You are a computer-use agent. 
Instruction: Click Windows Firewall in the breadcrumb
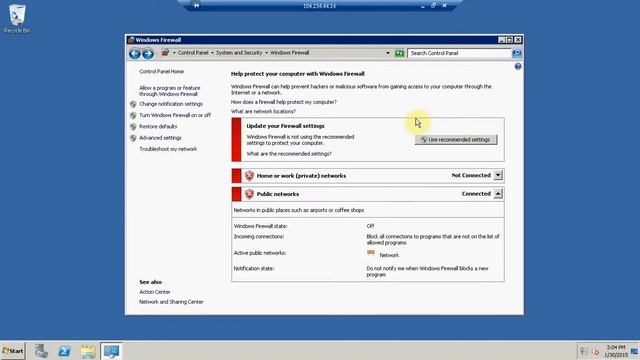[289, 53]
